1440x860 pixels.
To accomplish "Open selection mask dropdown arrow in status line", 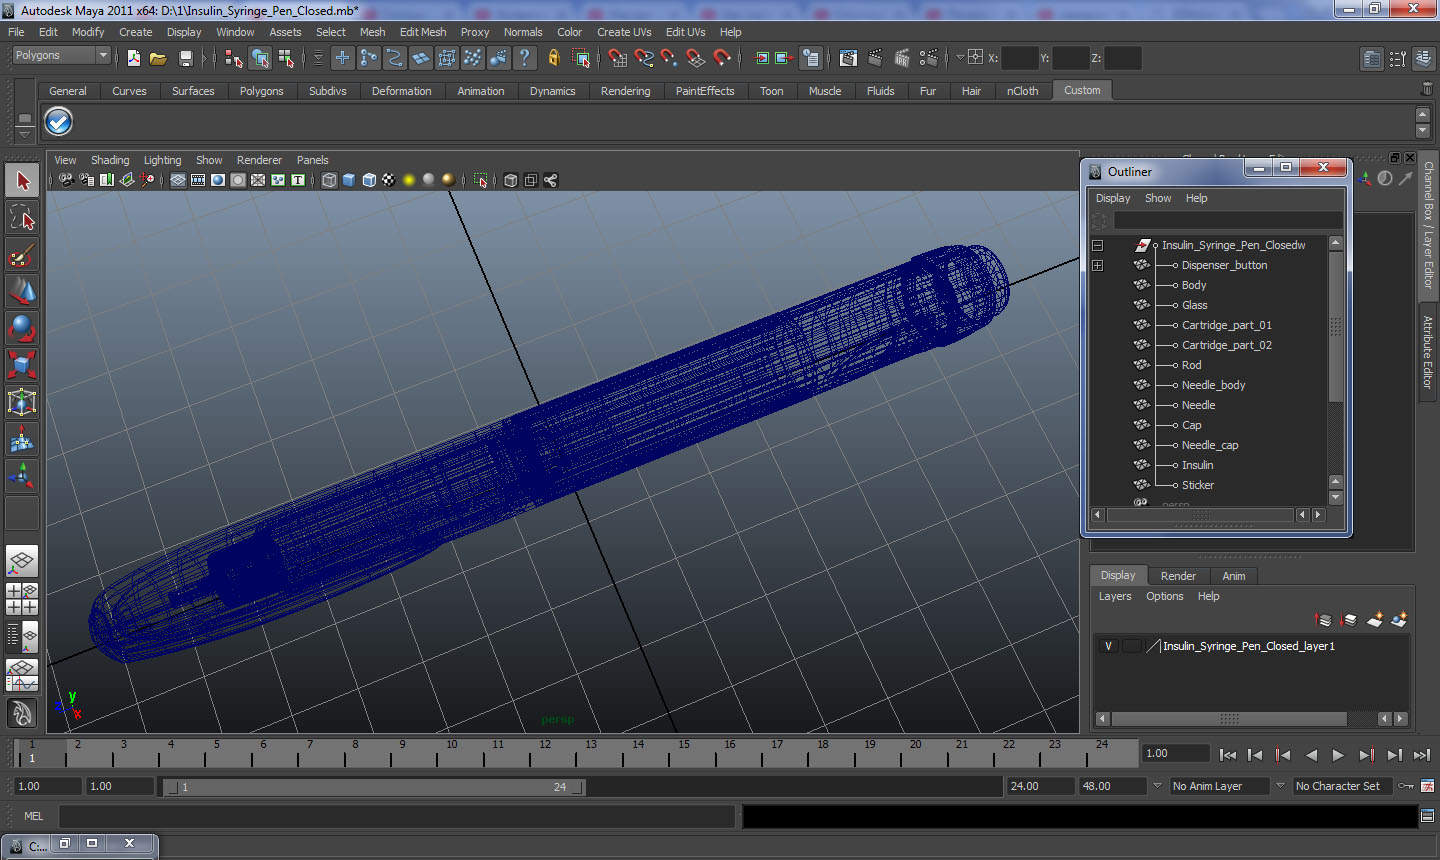I will click(x=318, y=58).
